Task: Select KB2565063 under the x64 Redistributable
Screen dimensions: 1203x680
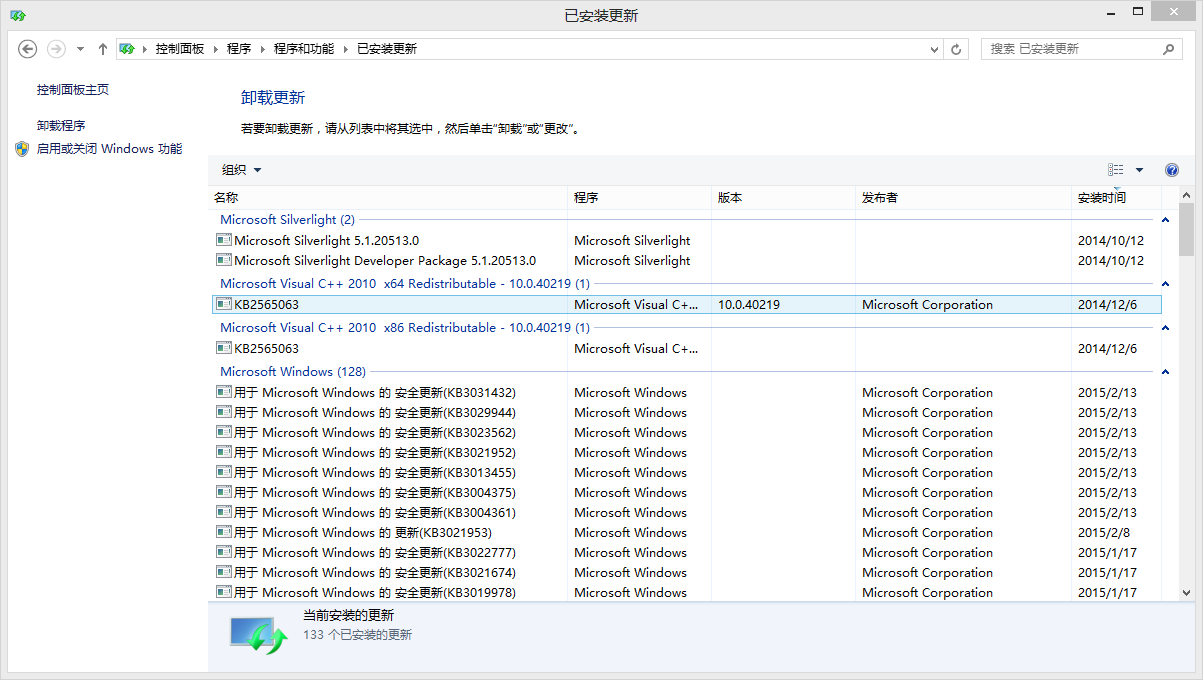Action: click(687, 305)
